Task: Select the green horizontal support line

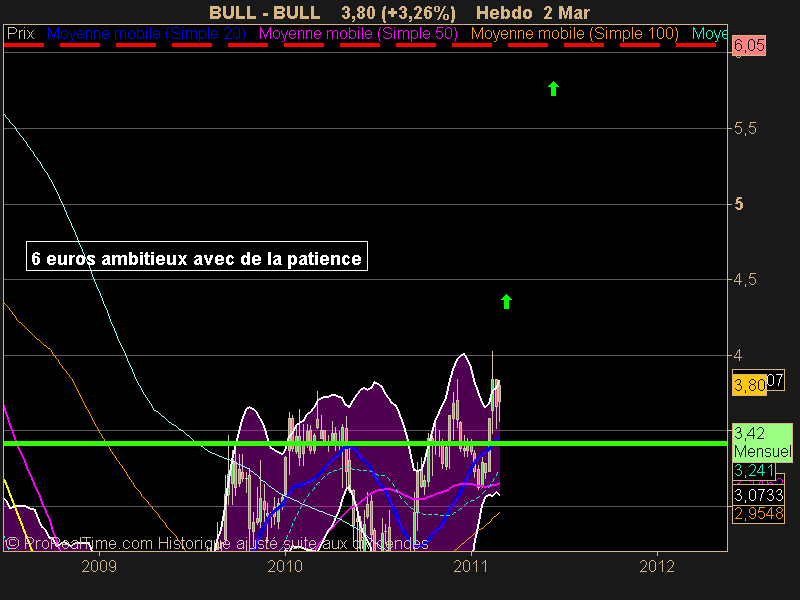Action: point(365,443)
